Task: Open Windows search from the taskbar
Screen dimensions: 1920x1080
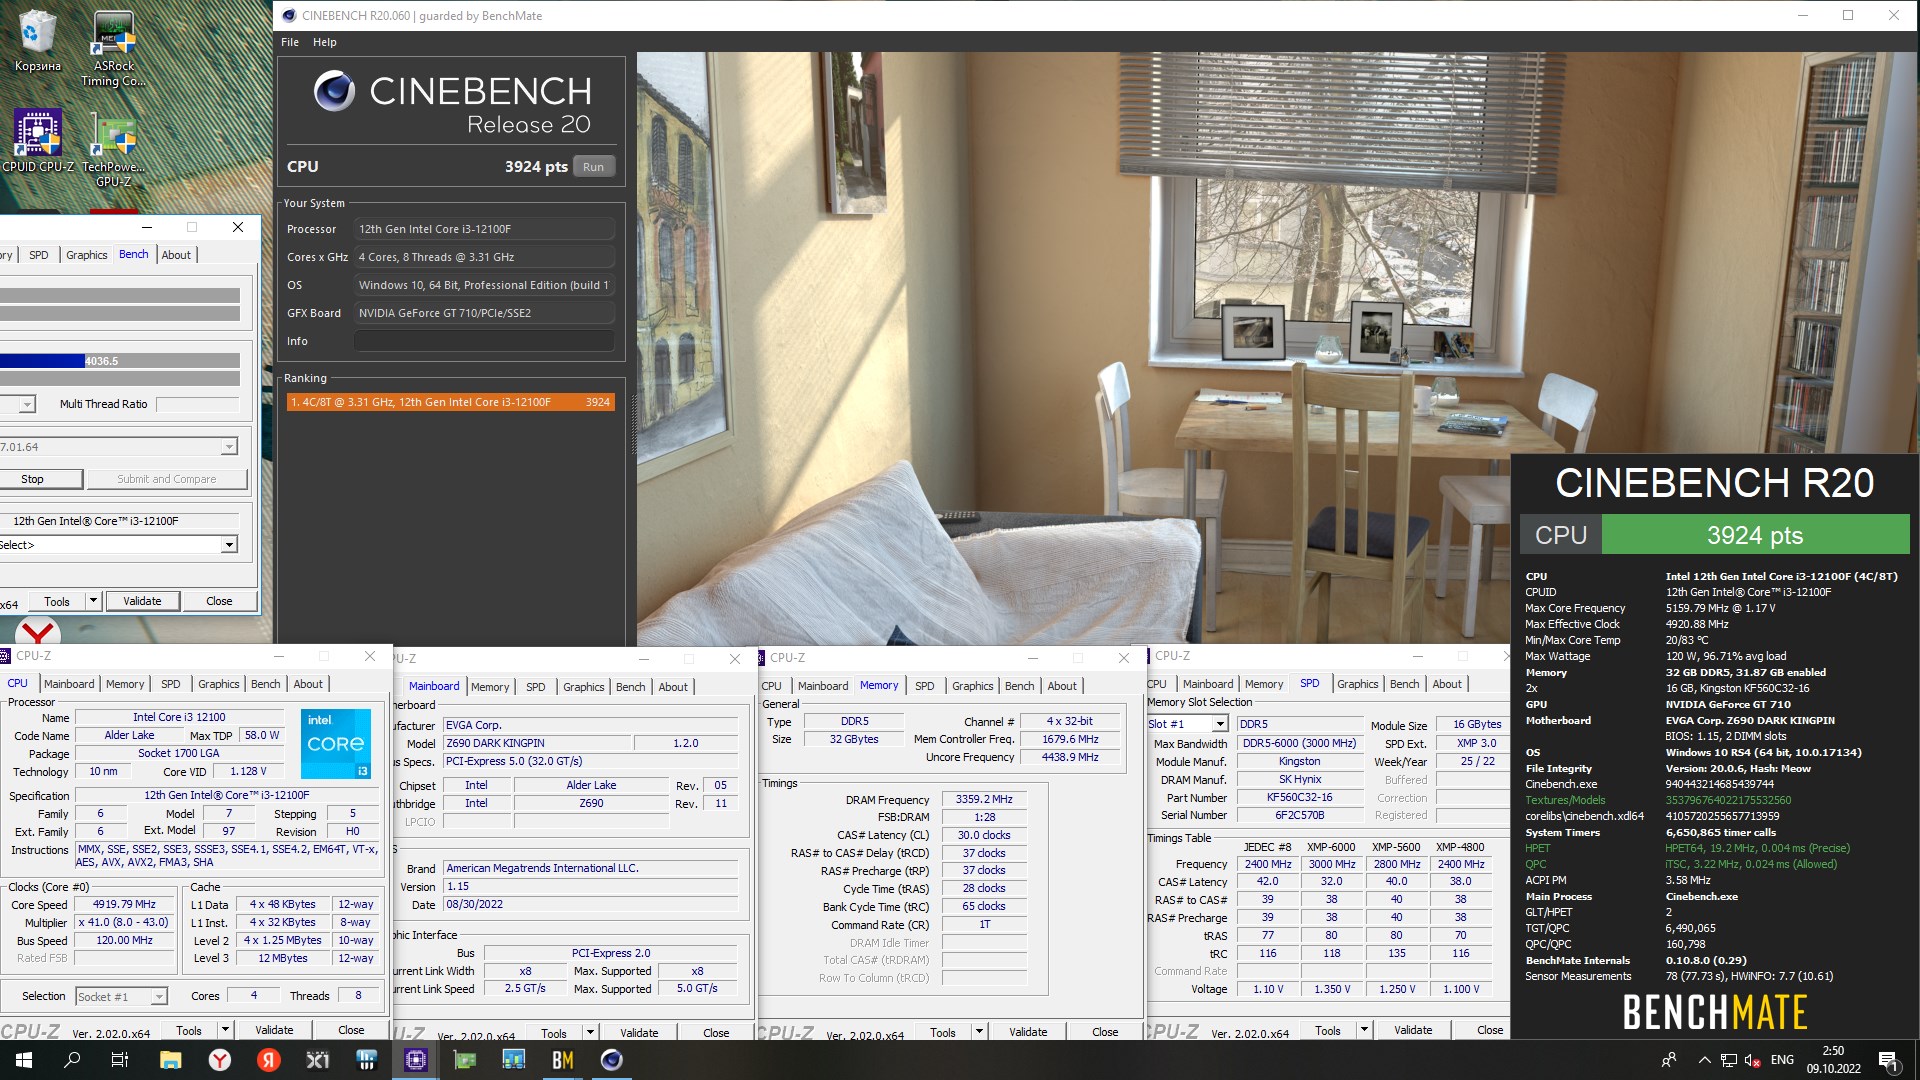Action: (72, 1060)
